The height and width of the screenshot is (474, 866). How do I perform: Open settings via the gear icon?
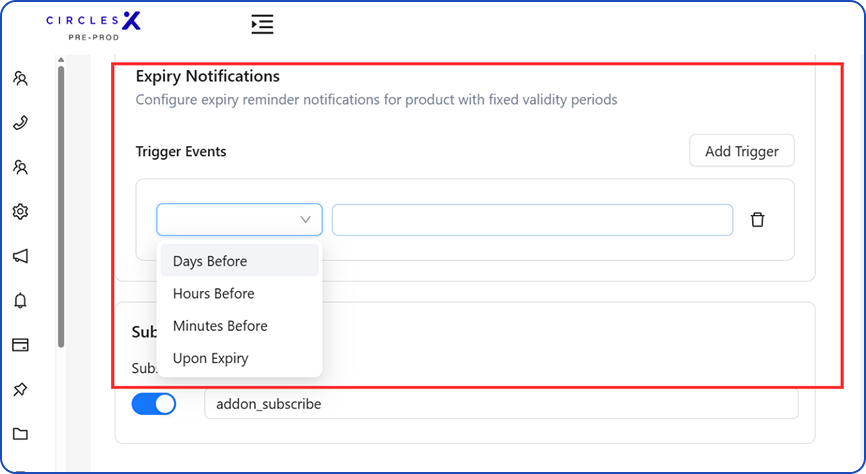pos(20,211)
